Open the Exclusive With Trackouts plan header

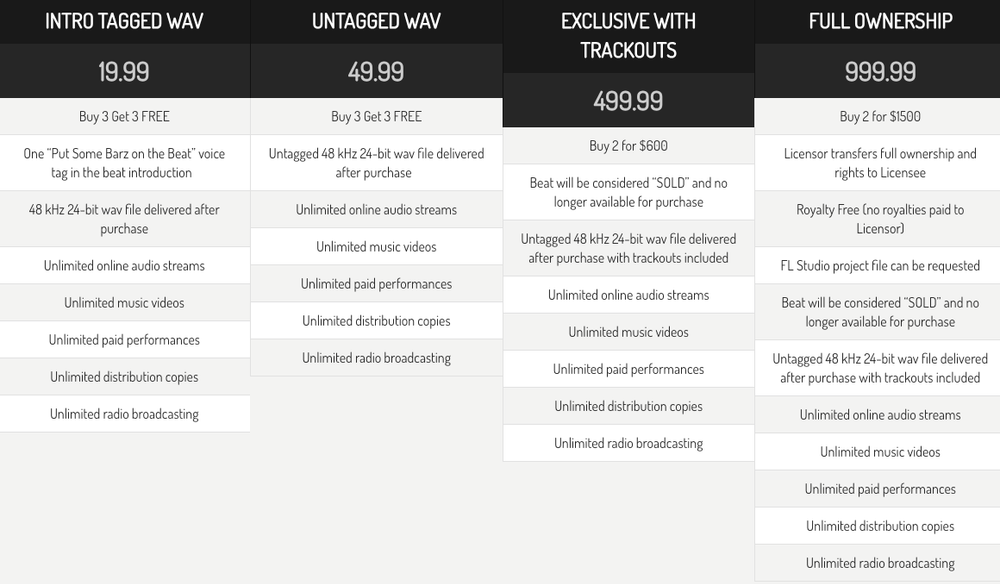point(628,35)
